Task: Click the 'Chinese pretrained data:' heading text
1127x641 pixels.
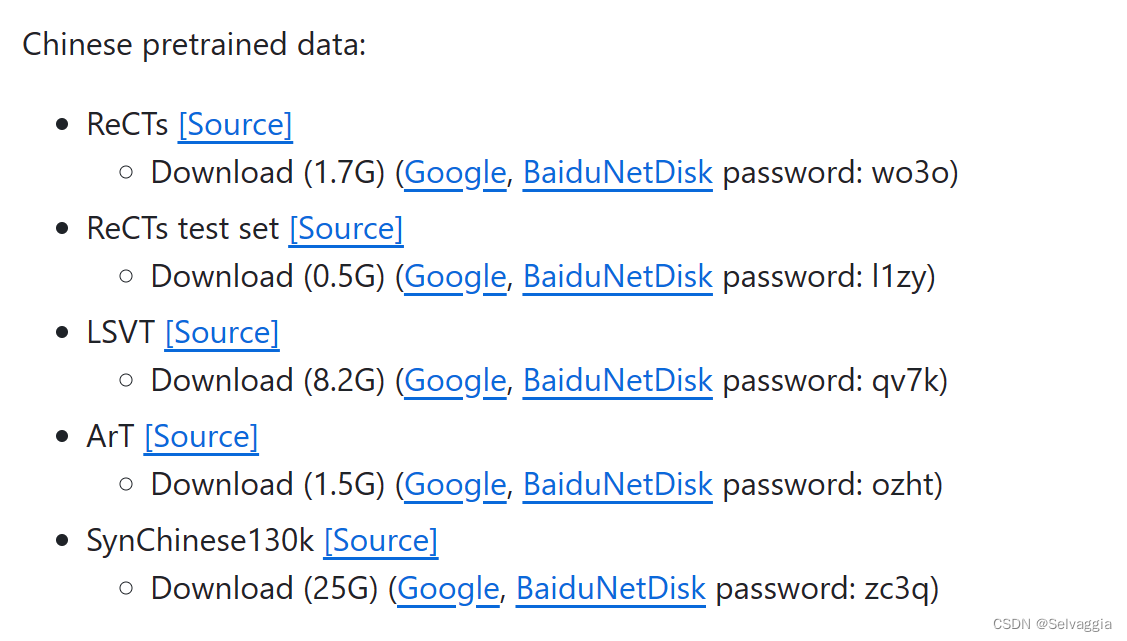Action: click(x=194, y=45)
